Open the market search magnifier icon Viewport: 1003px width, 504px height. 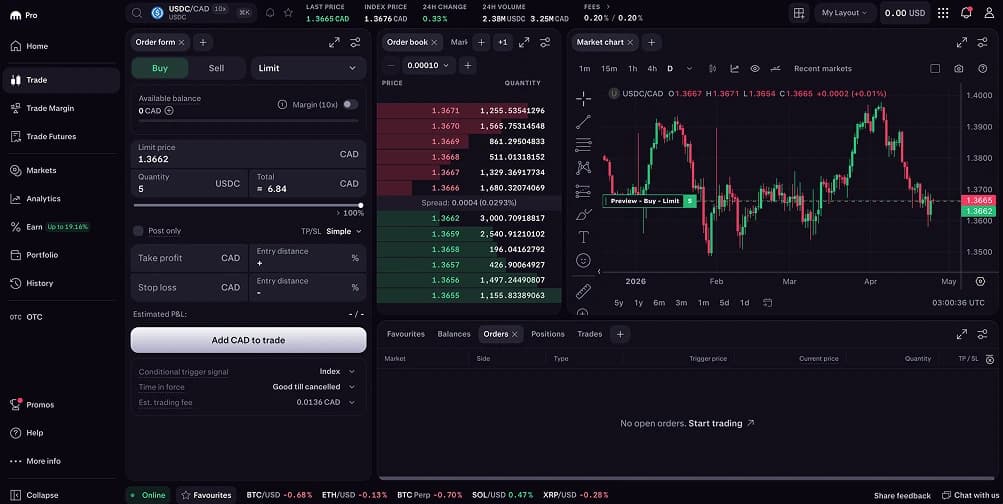[137, 13]
